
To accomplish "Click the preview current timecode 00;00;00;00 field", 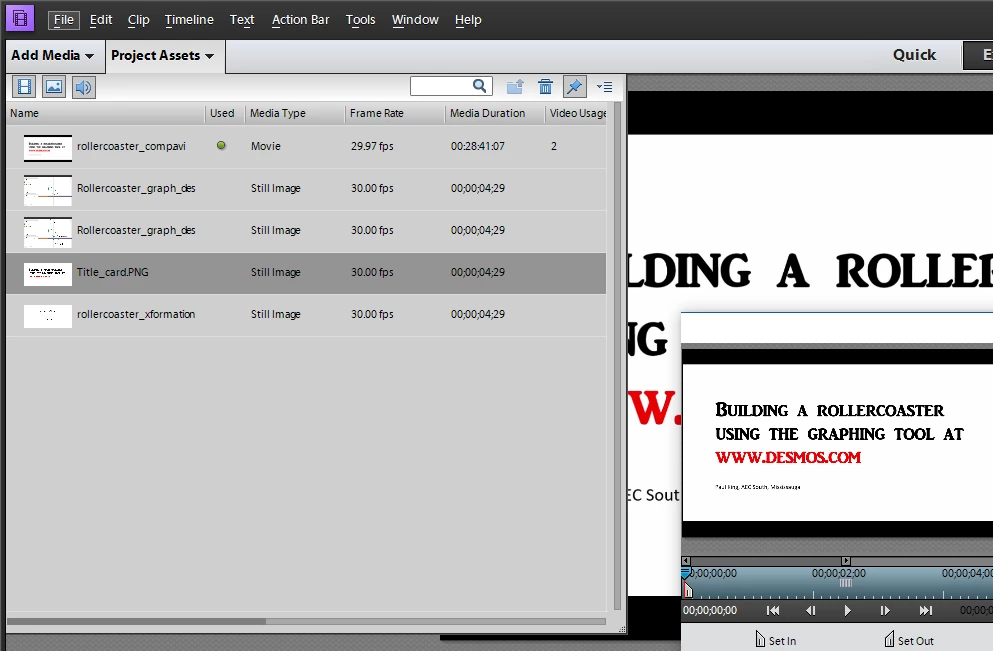I will (710, 610).
